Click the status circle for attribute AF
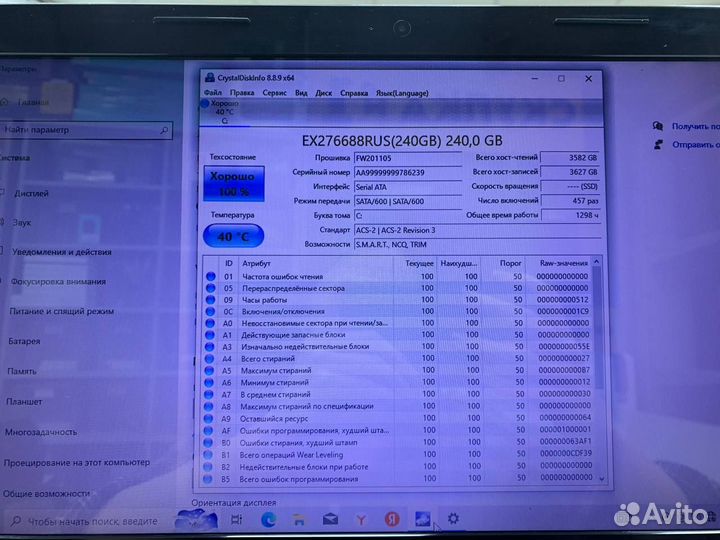Screen dimensions: 720x540 click(x=208, y=431)
